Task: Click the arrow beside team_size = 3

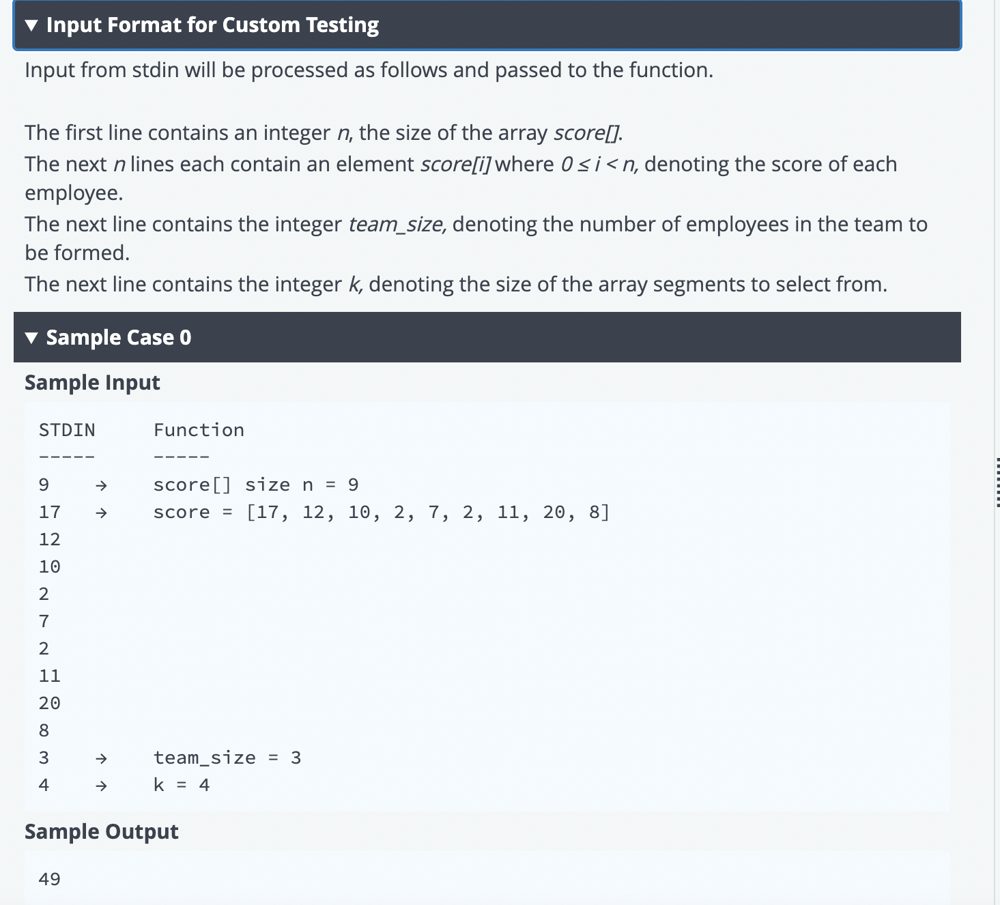Action: point(101,758)
